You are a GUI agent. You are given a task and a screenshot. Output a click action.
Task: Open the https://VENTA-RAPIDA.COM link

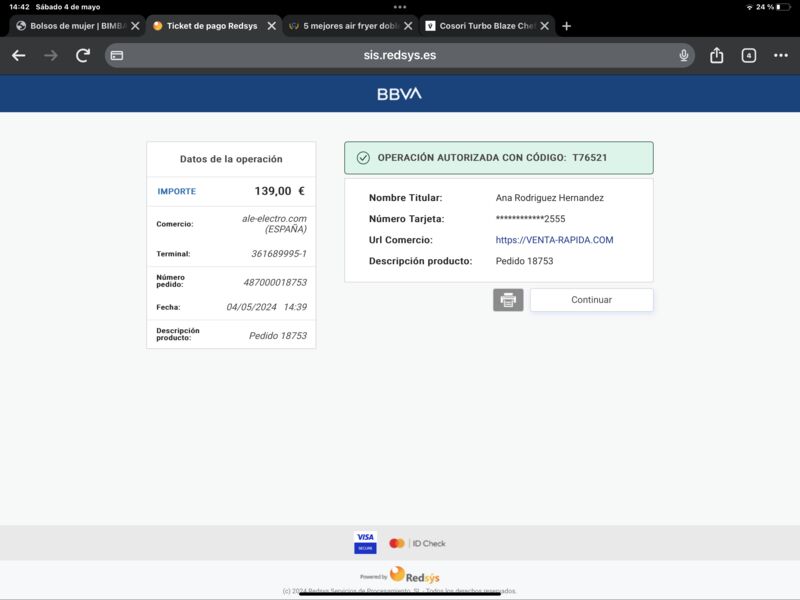[x=554, y=240]
